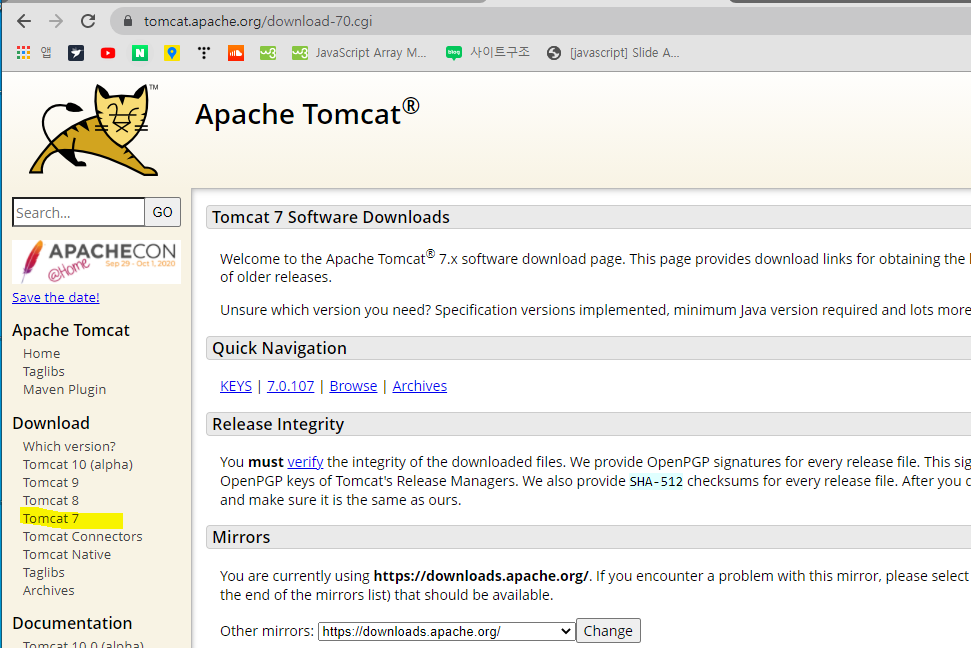Go forward using the browser forward arrow
971x648 pixels.
[56, 21]
